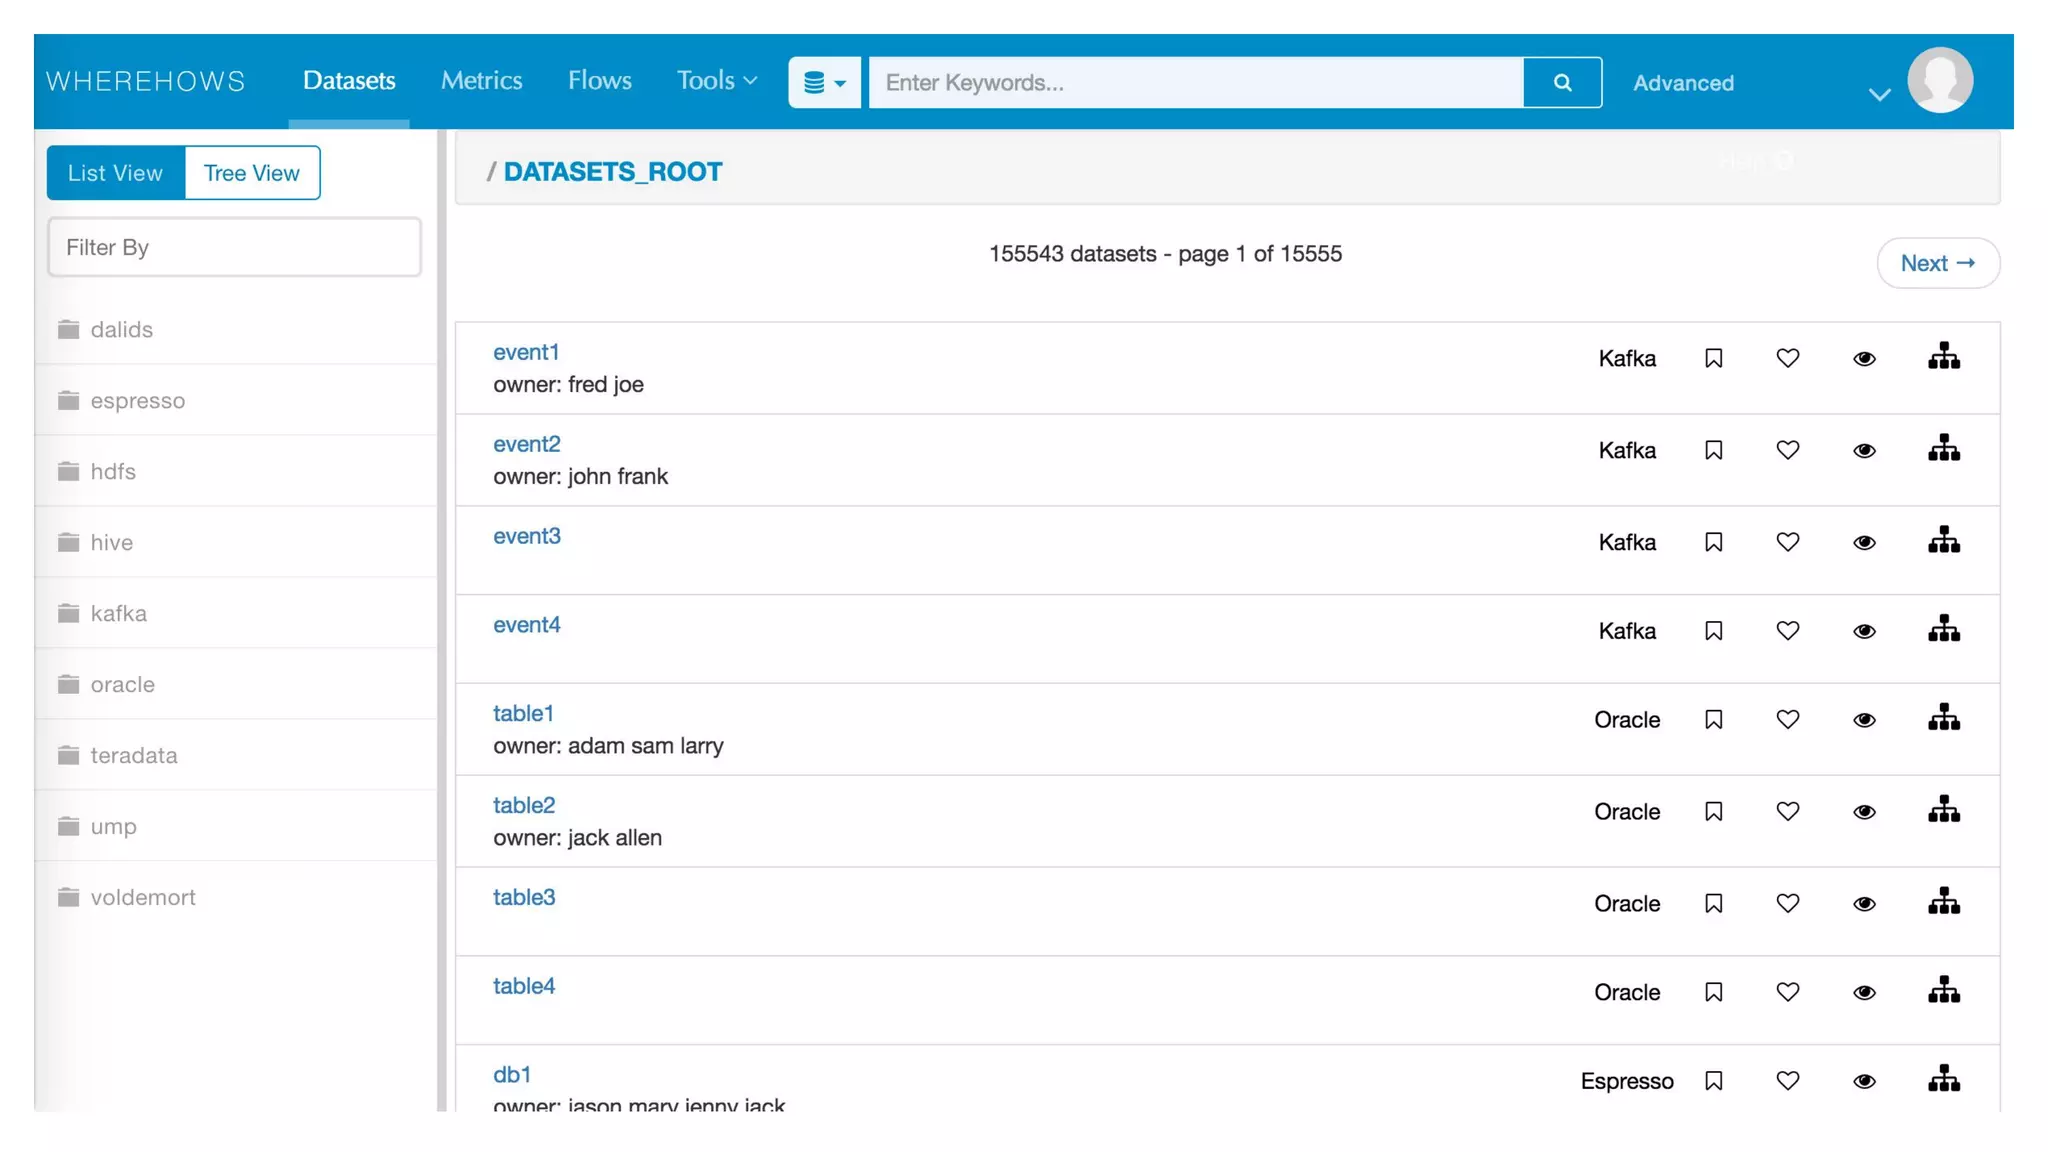Click the user avatar icon
This screenshot has width=2048, height=1152.
click(x=1939, y=80)
